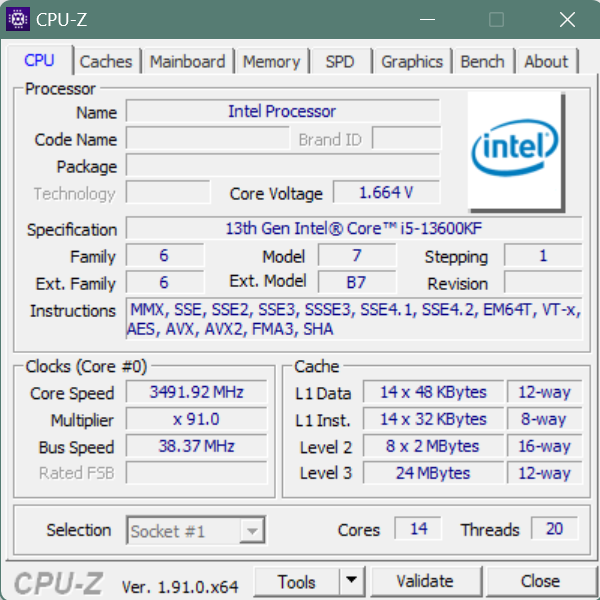Click Core Speed value 3491.92 MHz
Image resolution: width=600 pixels, height=600 pixels.
[x=196, y=392]
